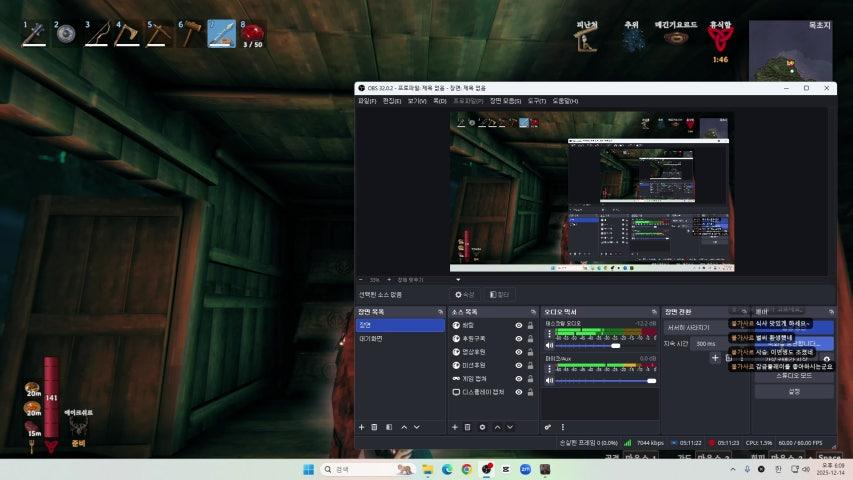Image resolution: width=853 pixels, height=480 pixels.
Task: Move the selected source up with the arrow
Action: [x=497, y=427]
